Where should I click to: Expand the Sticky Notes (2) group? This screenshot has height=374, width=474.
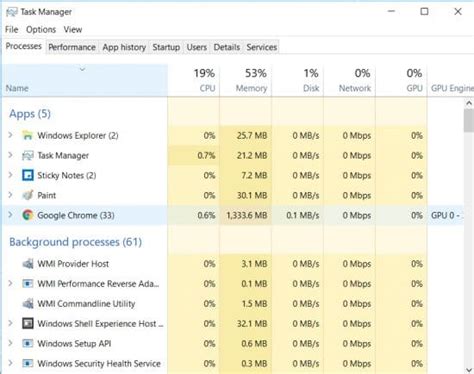point(10,175)
